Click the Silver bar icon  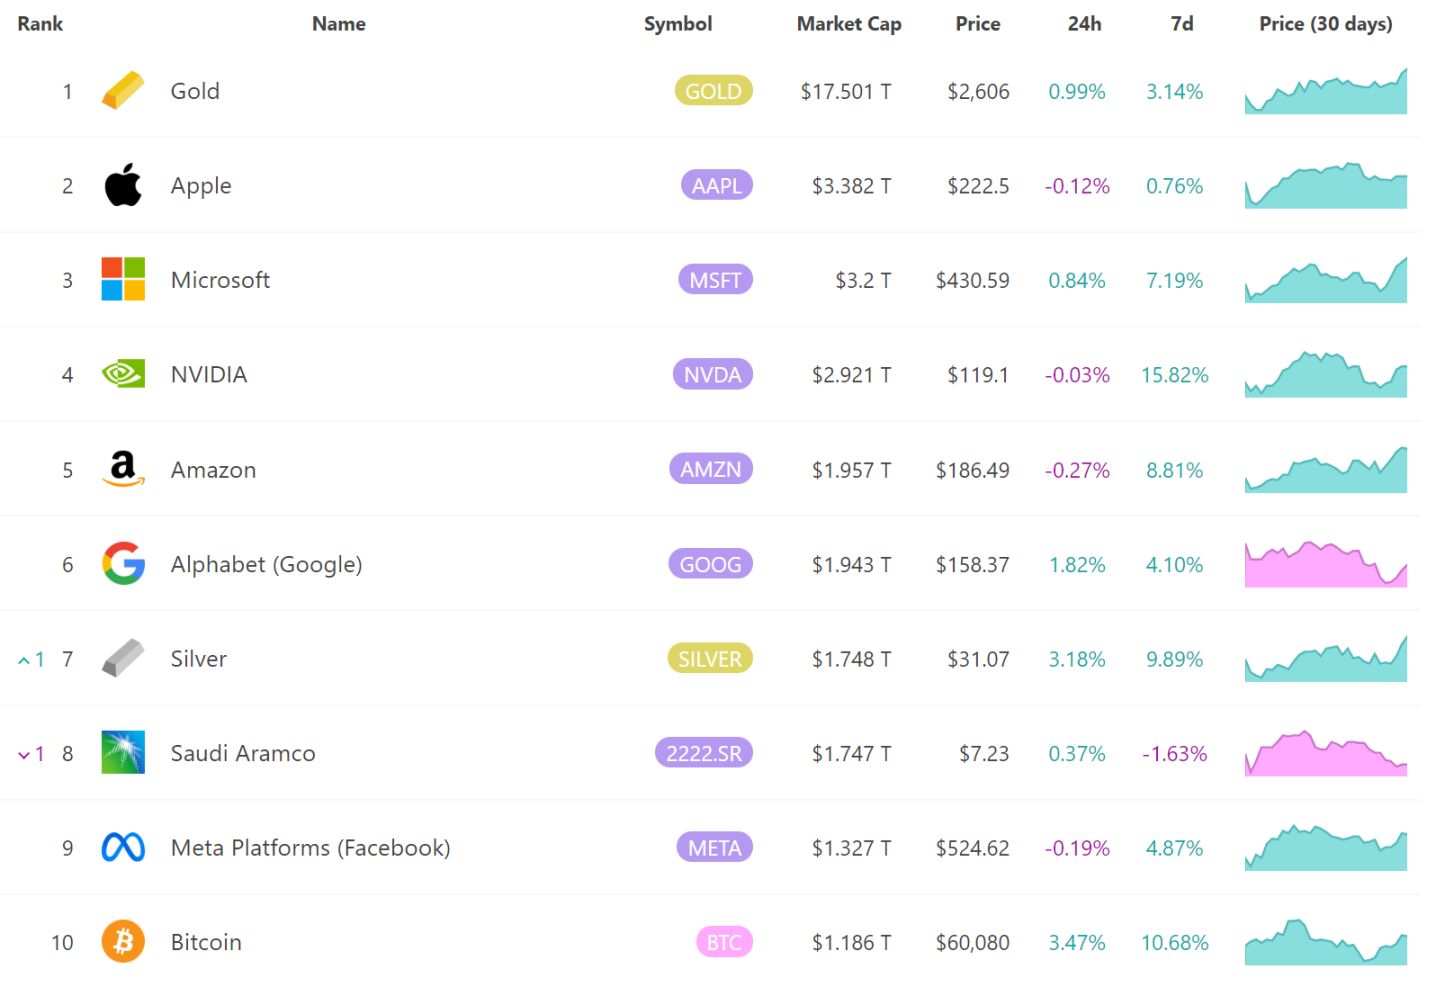(123, 658)
